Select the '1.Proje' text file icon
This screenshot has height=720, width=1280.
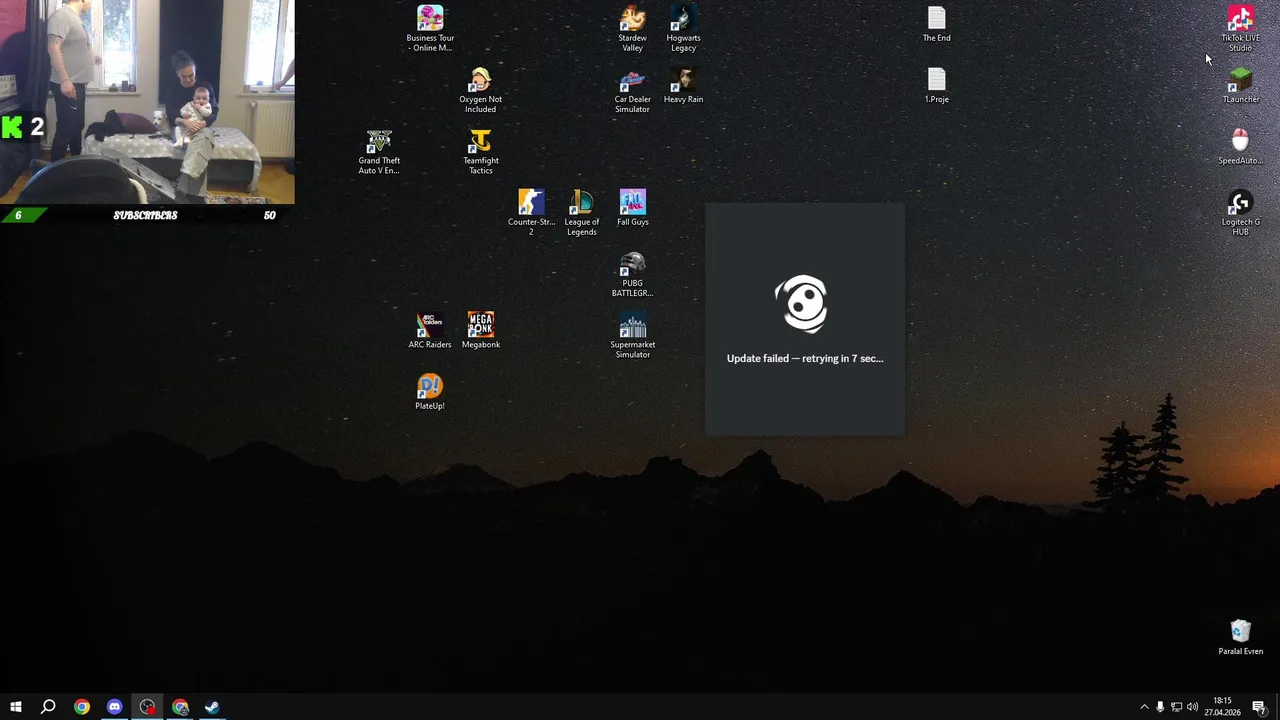[x=936, y=86]
